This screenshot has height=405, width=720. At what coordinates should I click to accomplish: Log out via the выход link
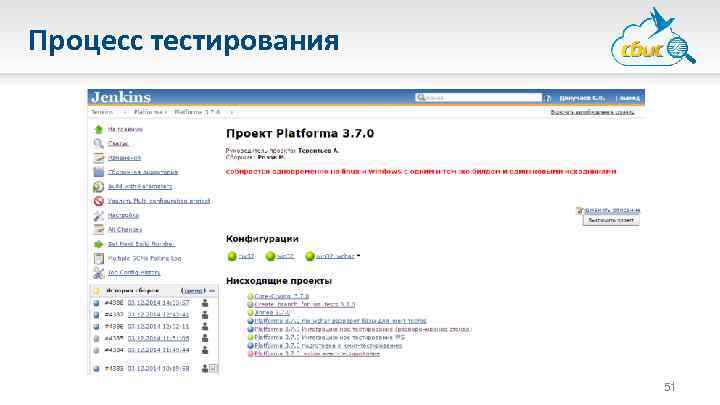coord(629,98)
